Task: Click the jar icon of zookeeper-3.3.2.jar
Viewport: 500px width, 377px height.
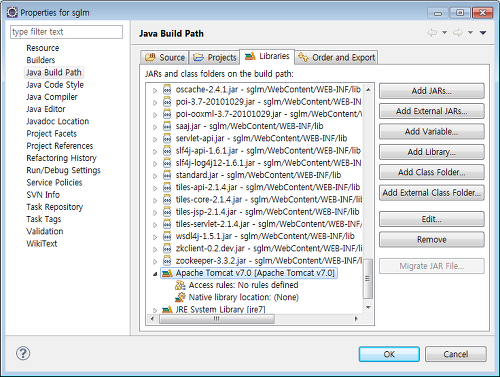Action: 167,261
